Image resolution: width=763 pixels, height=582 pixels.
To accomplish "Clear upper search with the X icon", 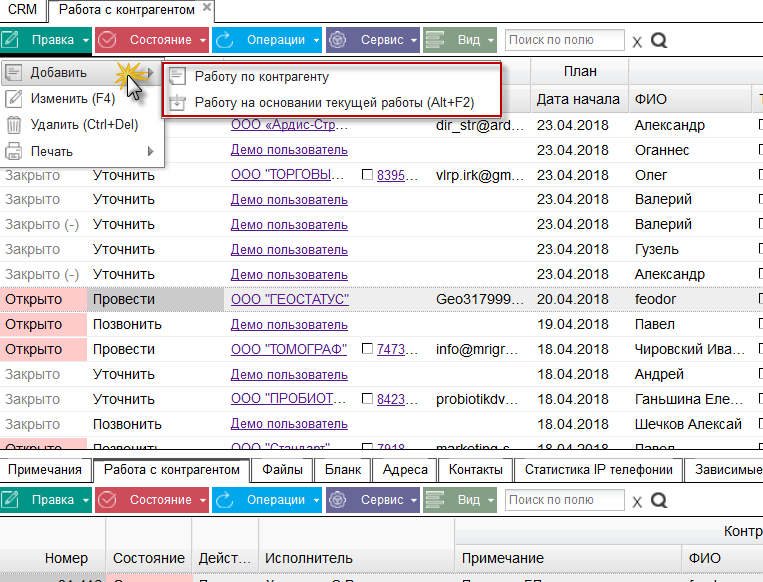I will (637, 42).
